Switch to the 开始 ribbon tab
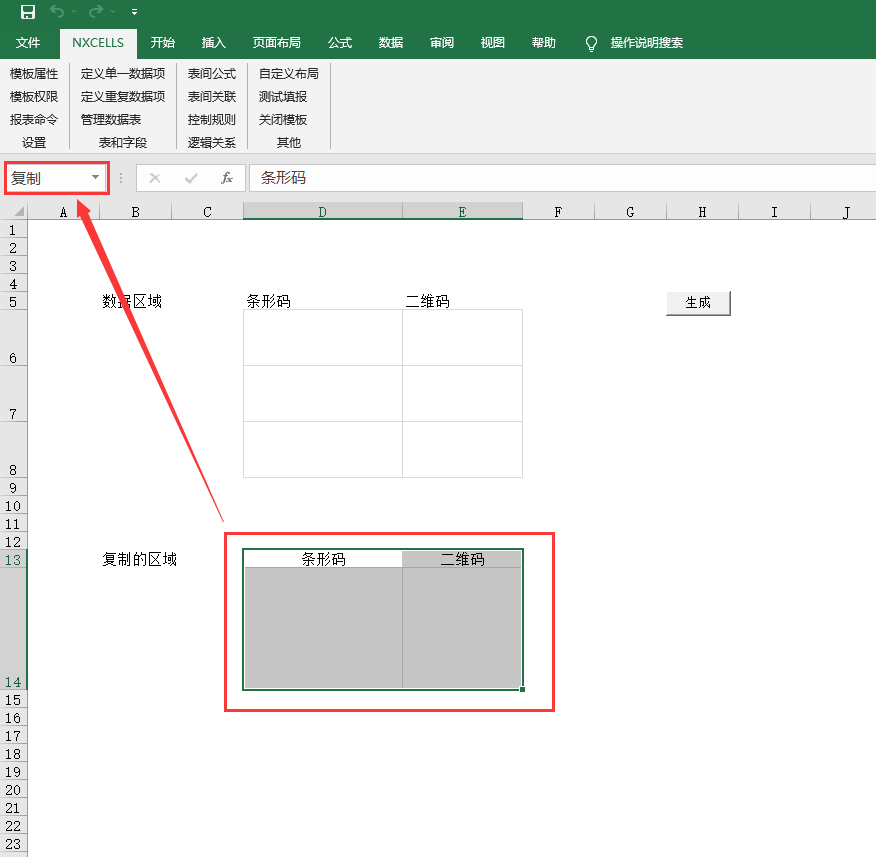This screenshot has width=876, height=857. pos(163,43)
